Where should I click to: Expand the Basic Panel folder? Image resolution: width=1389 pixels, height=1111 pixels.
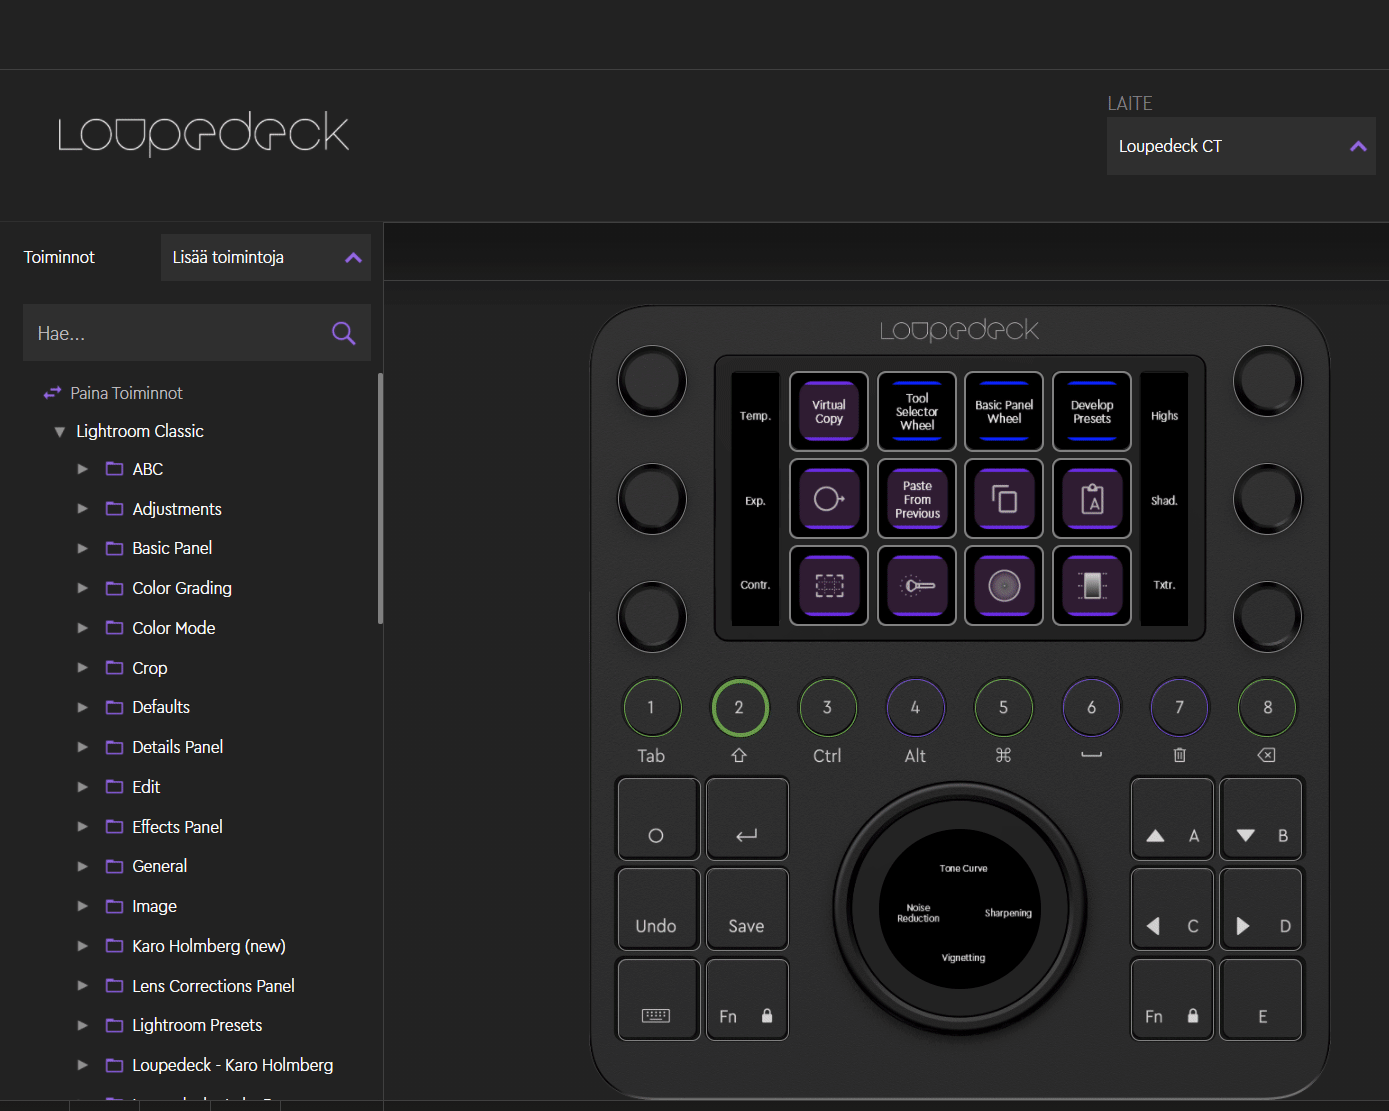tap(83, 548)
